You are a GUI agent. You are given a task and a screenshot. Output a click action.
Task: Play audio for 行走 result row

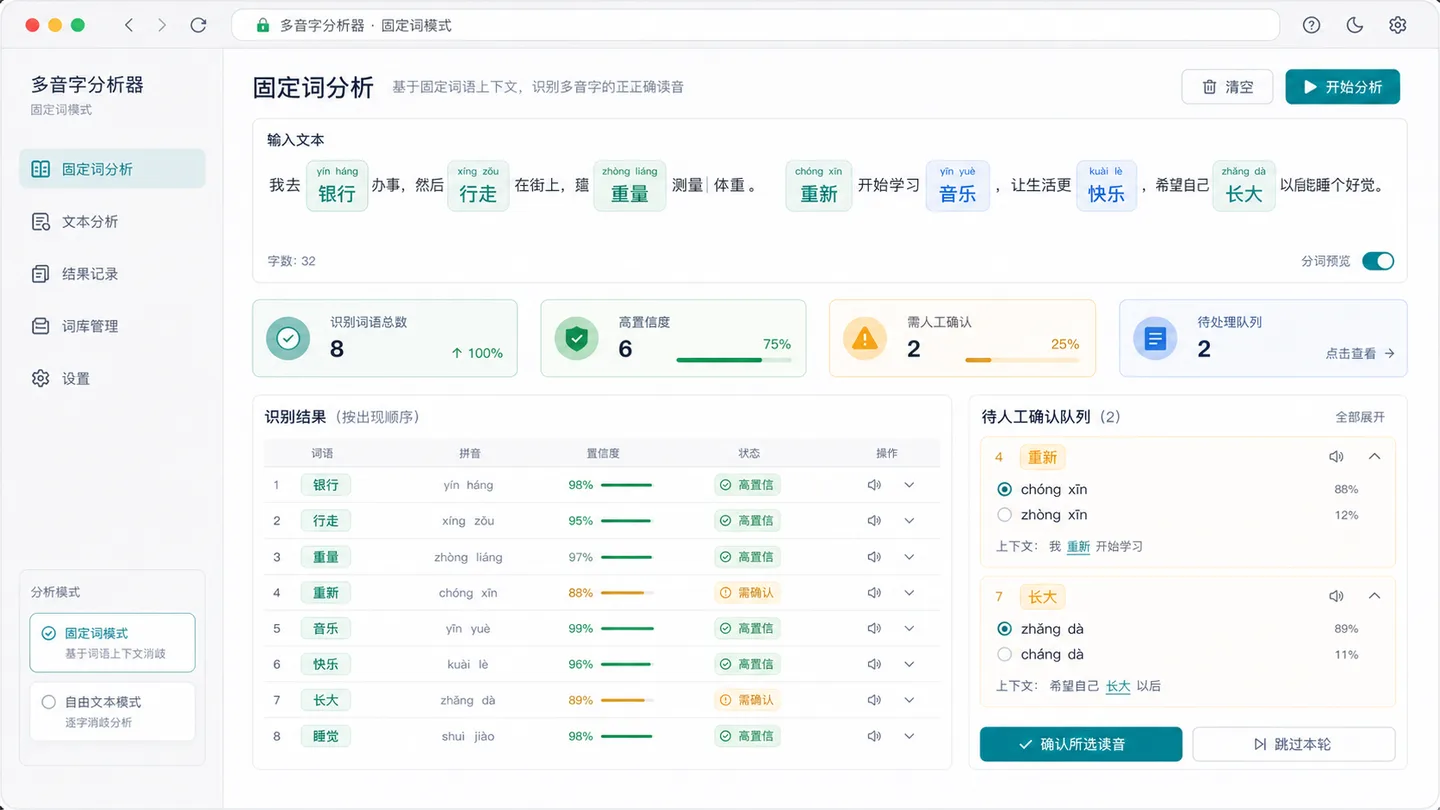pyautogui.click(x=874, y=521)
